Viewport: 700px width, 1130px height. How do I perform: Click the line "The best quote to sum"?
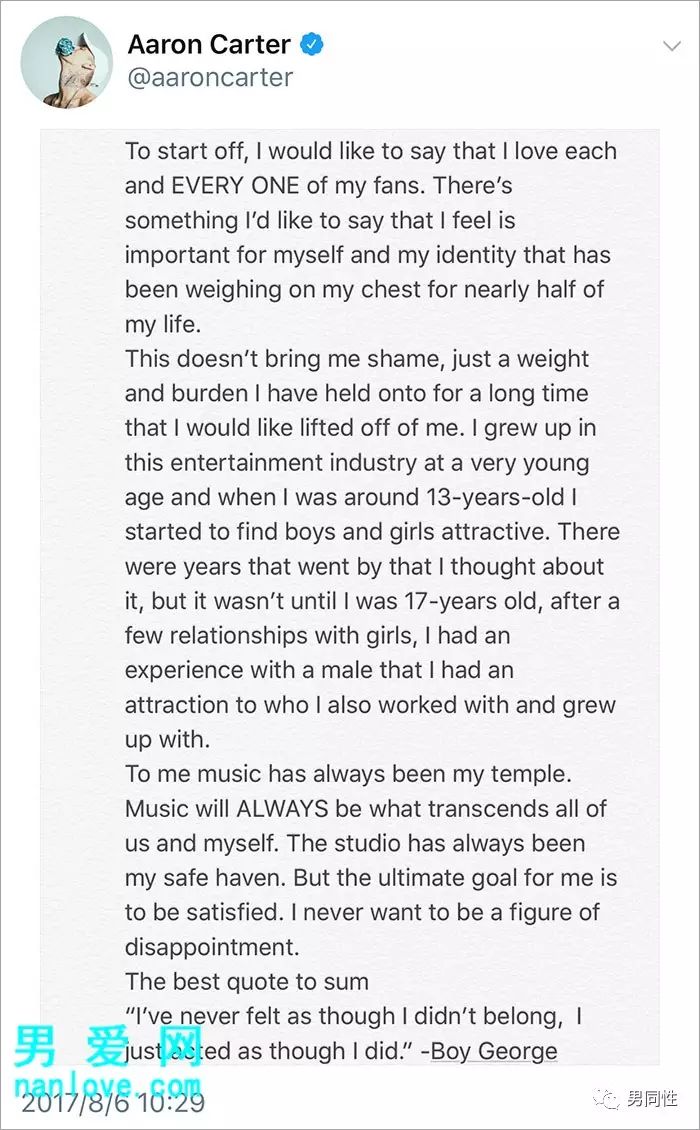(x=247, y=982)
